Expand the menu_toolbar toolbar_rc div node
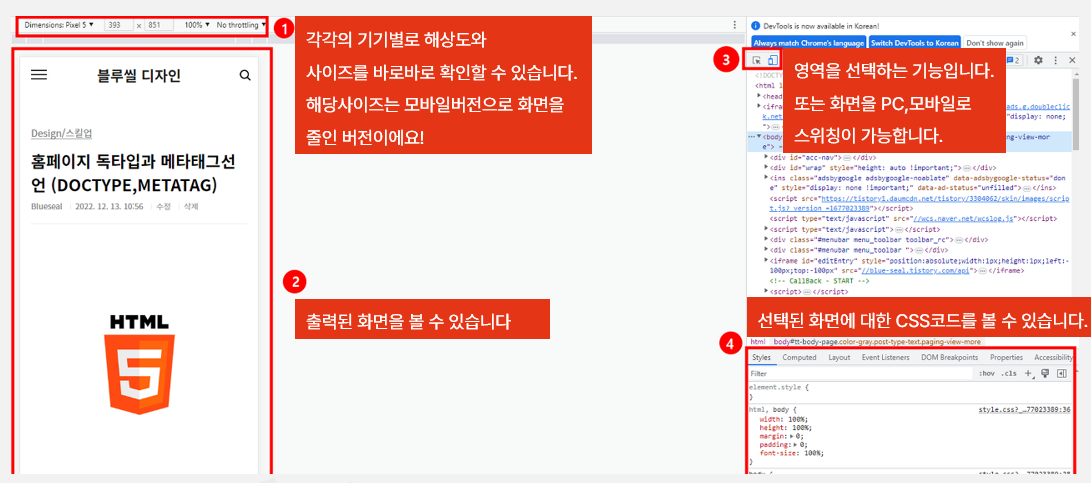This screenshot has width=1091, height=483. tap(766, 239)
